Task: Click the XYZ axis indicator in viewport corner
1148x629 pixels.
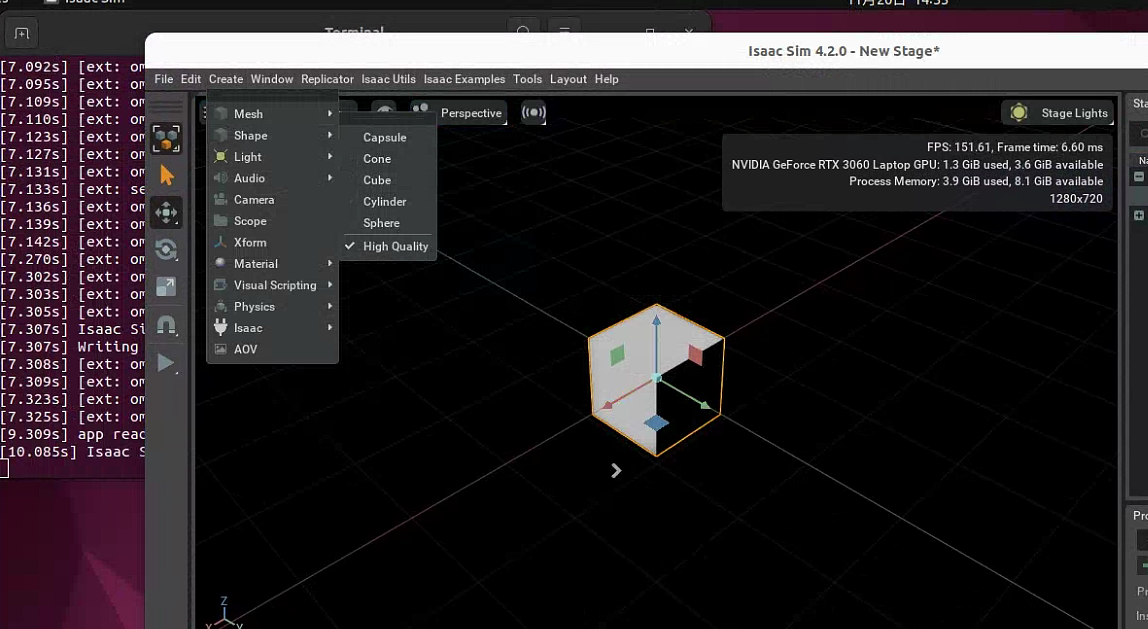Action: [x=224, y=614]
